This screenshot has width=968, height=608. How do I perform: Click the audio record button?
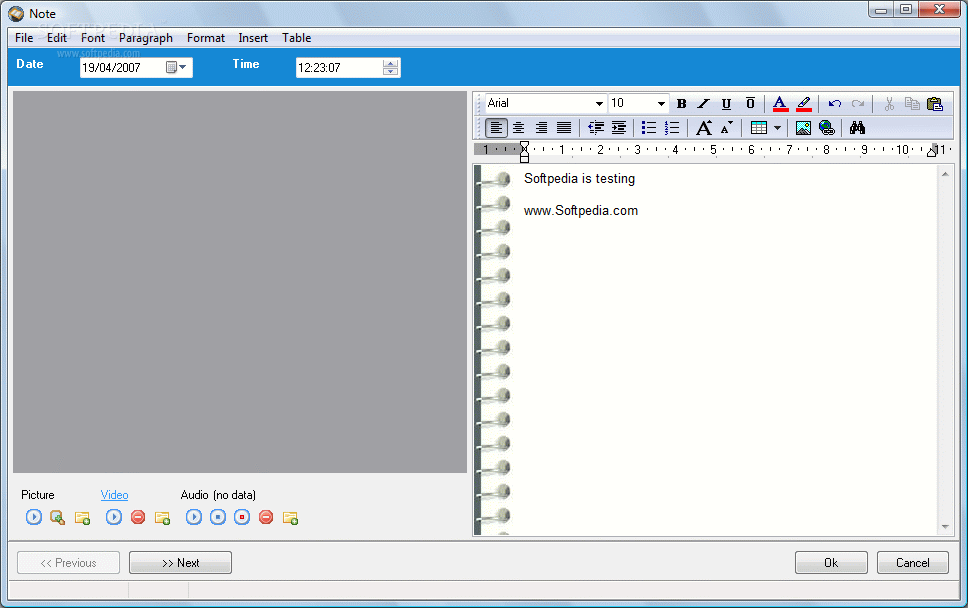point(242,517)
